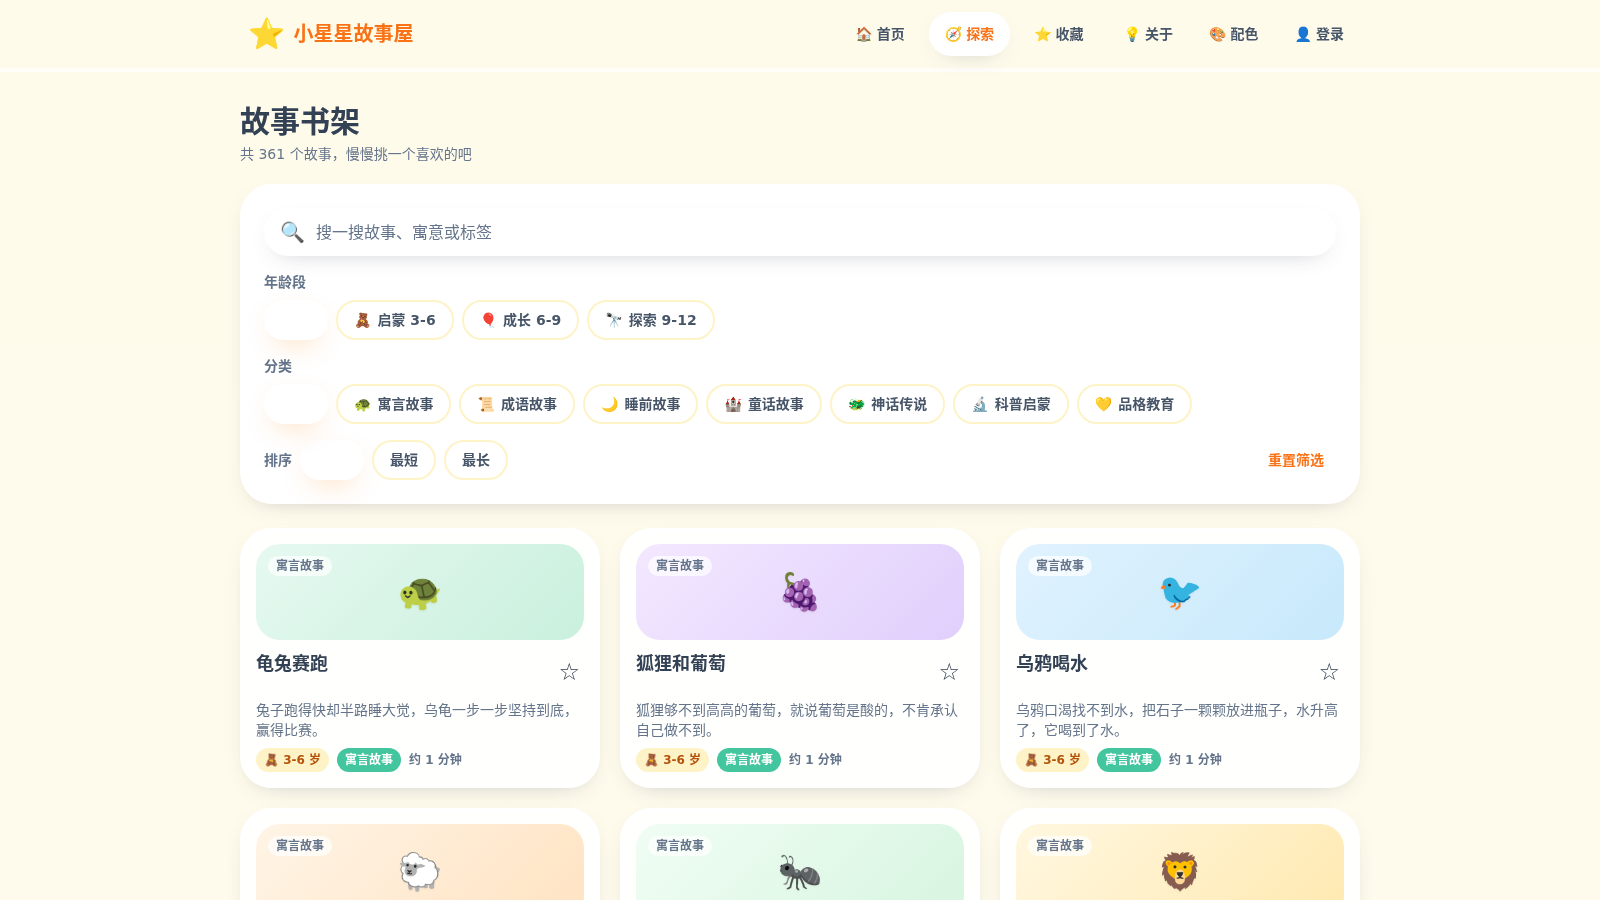This screenshot has width=1600, height=900.
Task: Filter by age 启蒙 3-6
Action: tap(395, 320)
